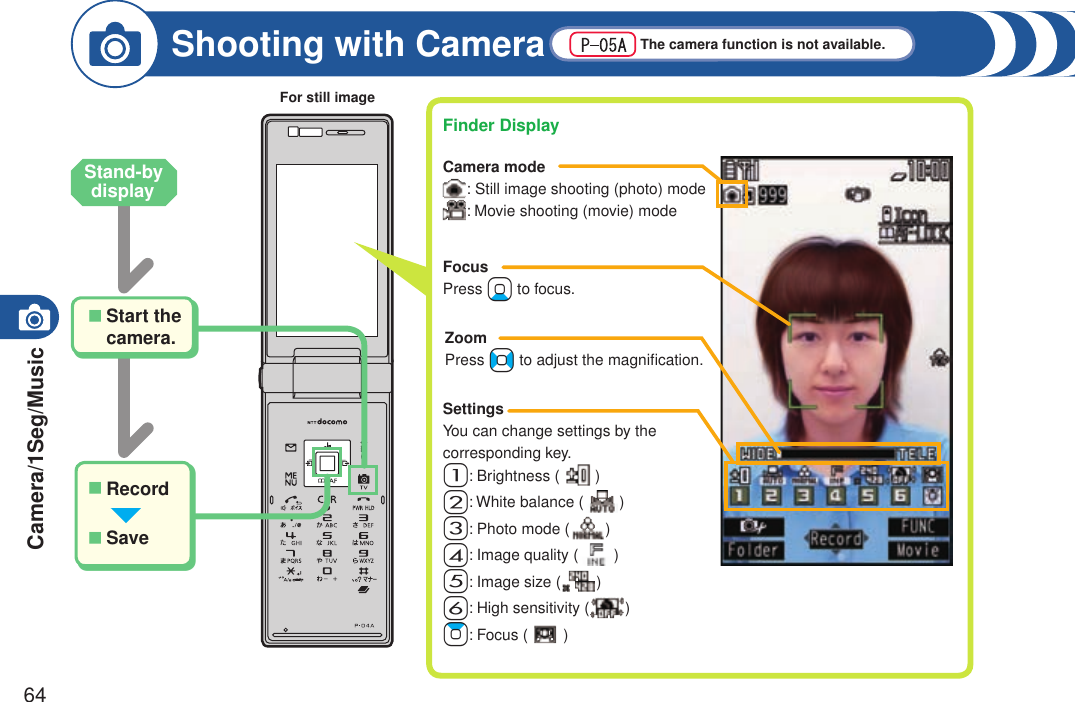Click the CLR key on the phone keypad
The image size is (1075, 702).
(328, 500)
